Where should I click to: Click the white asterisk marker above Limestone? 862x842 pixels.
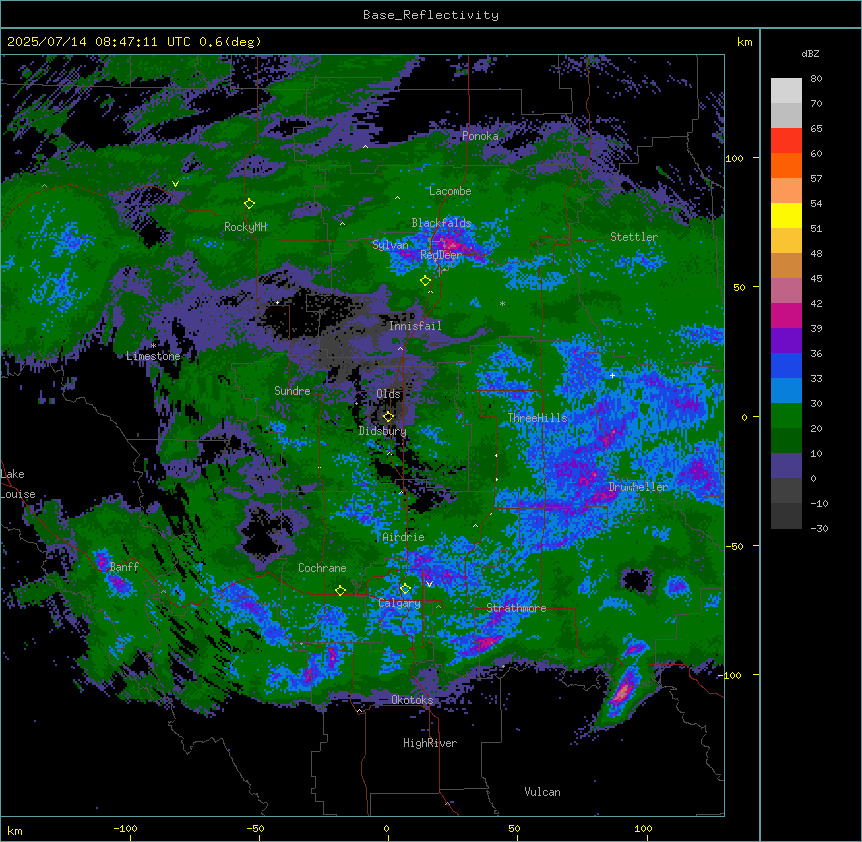[153, 346]
